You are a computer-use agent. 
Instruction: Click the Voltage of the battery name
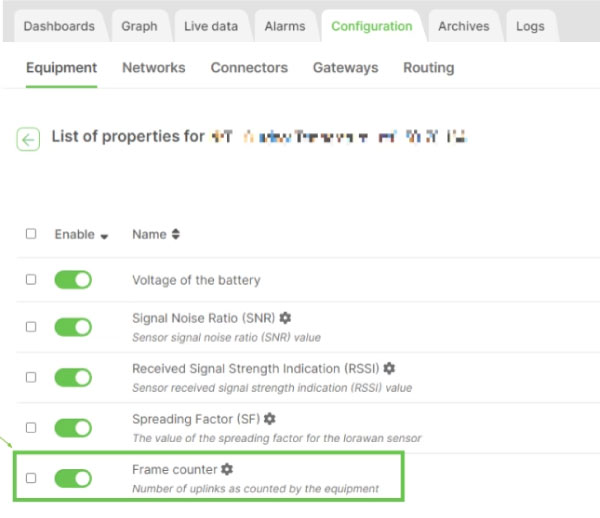coord(196,280)
